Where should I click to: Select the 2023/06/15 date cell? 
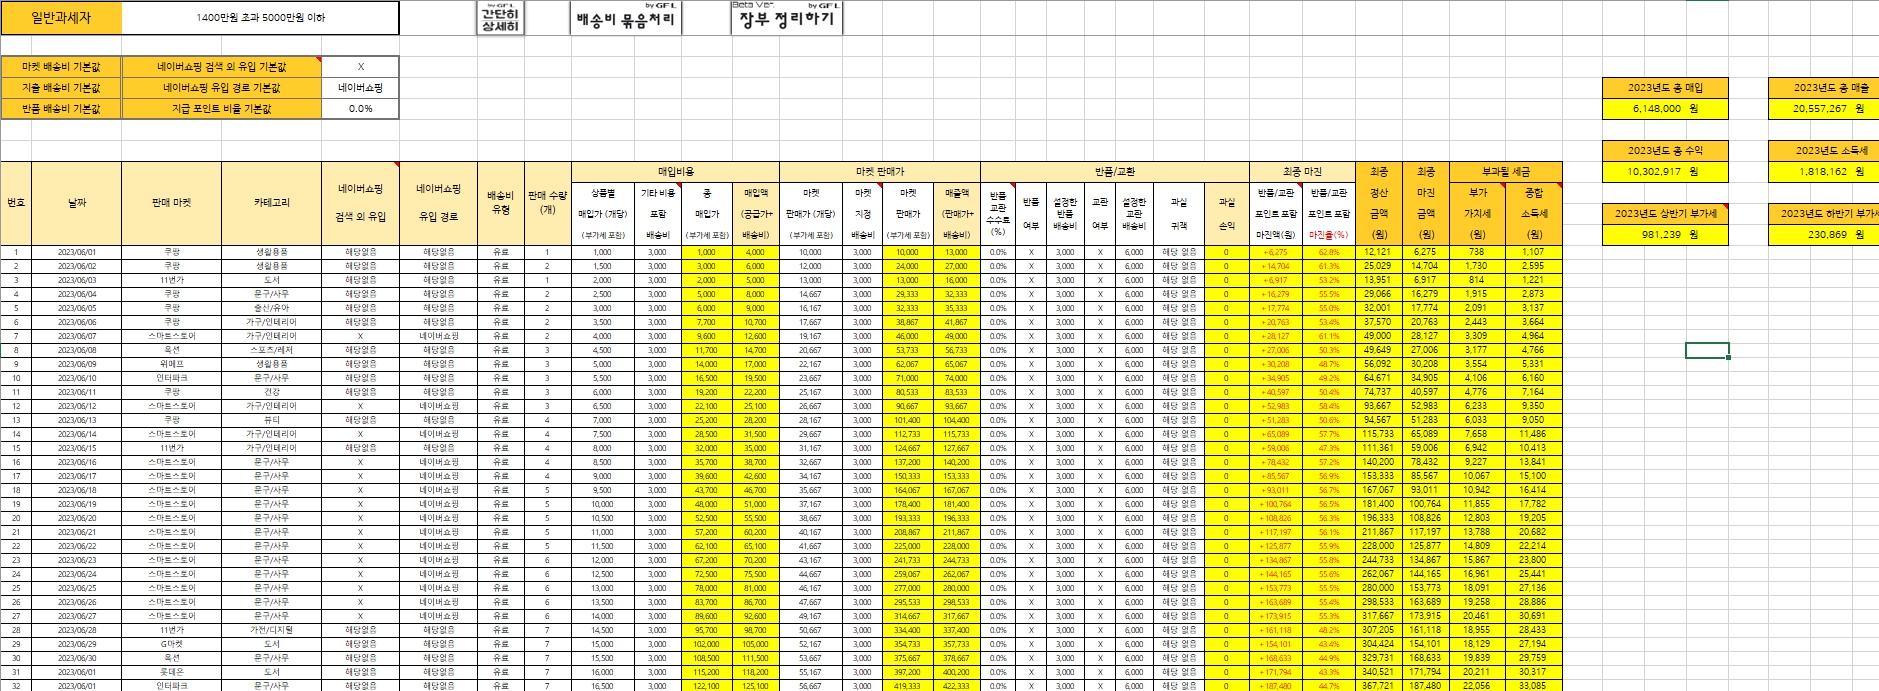click(77, 448)
